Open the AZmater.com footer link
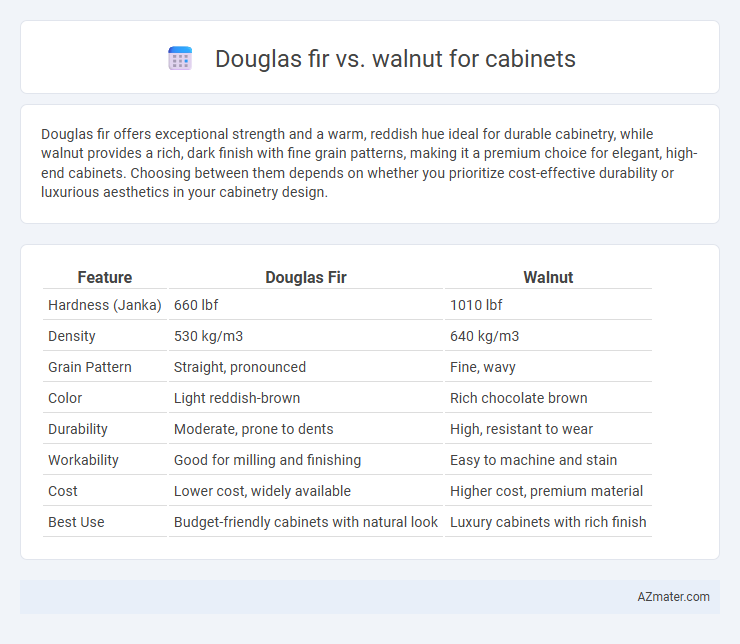The image size is (740, 644). tap(673, 597)
